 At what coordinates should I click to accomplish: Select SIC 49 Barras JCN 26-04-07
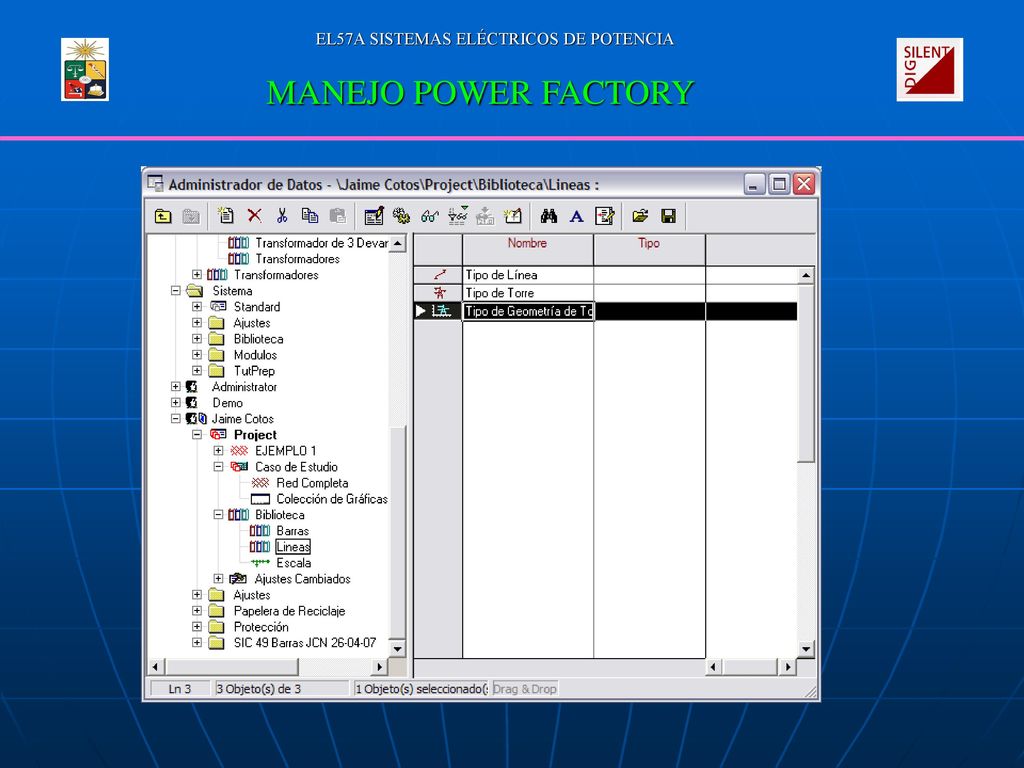coord(305,643)
